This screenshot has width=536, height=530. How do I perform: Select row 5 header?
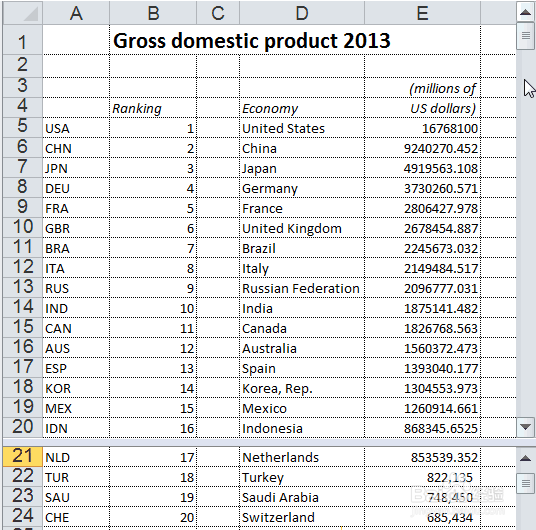[x=23, y=128]
